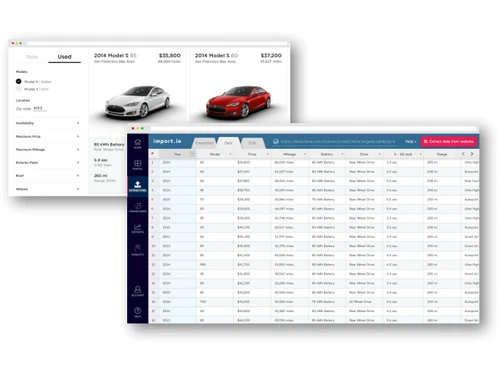This screenshot has height=375, width=500.
Task: Click Extract data from website button
Action: [x=449, y=141]
